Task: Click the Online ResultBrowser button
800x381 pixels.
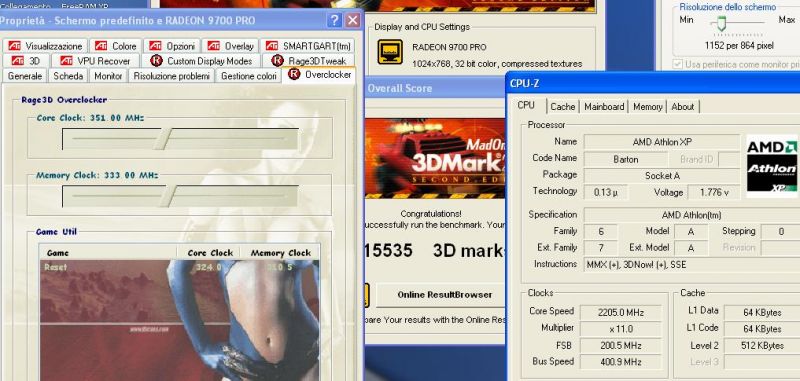Action: tap(444, 295)
